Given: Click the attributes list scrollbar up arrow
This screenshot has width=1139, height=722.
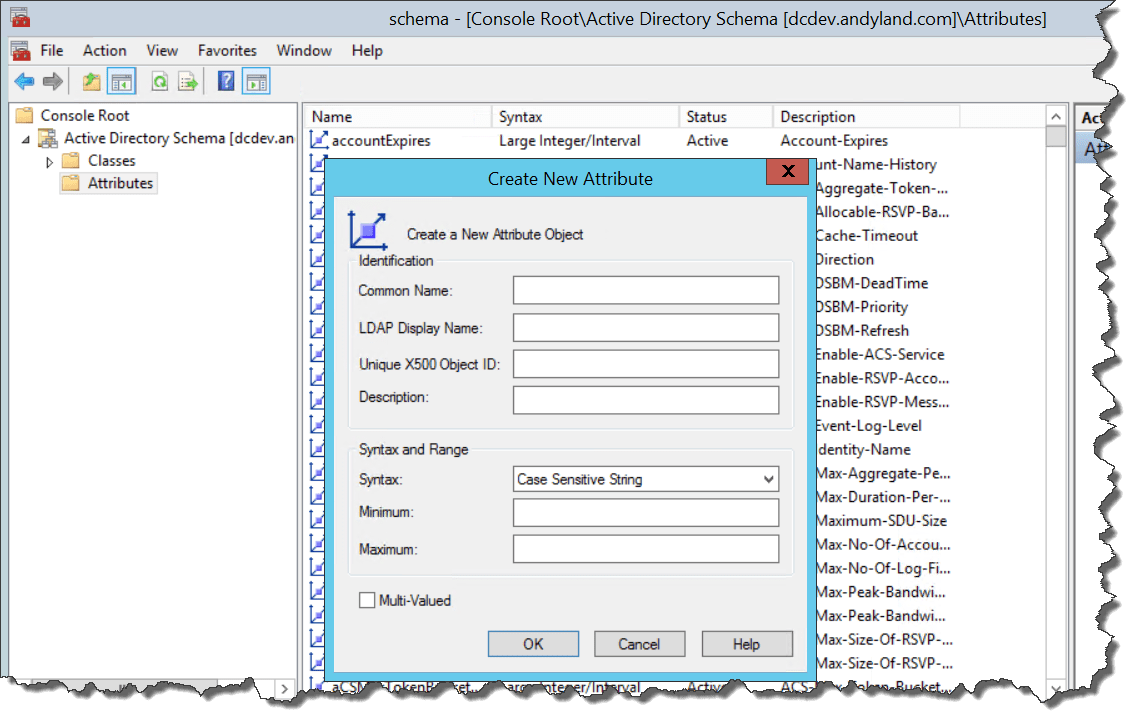Looking at the screenshot, I should [x=1056, y=115].
